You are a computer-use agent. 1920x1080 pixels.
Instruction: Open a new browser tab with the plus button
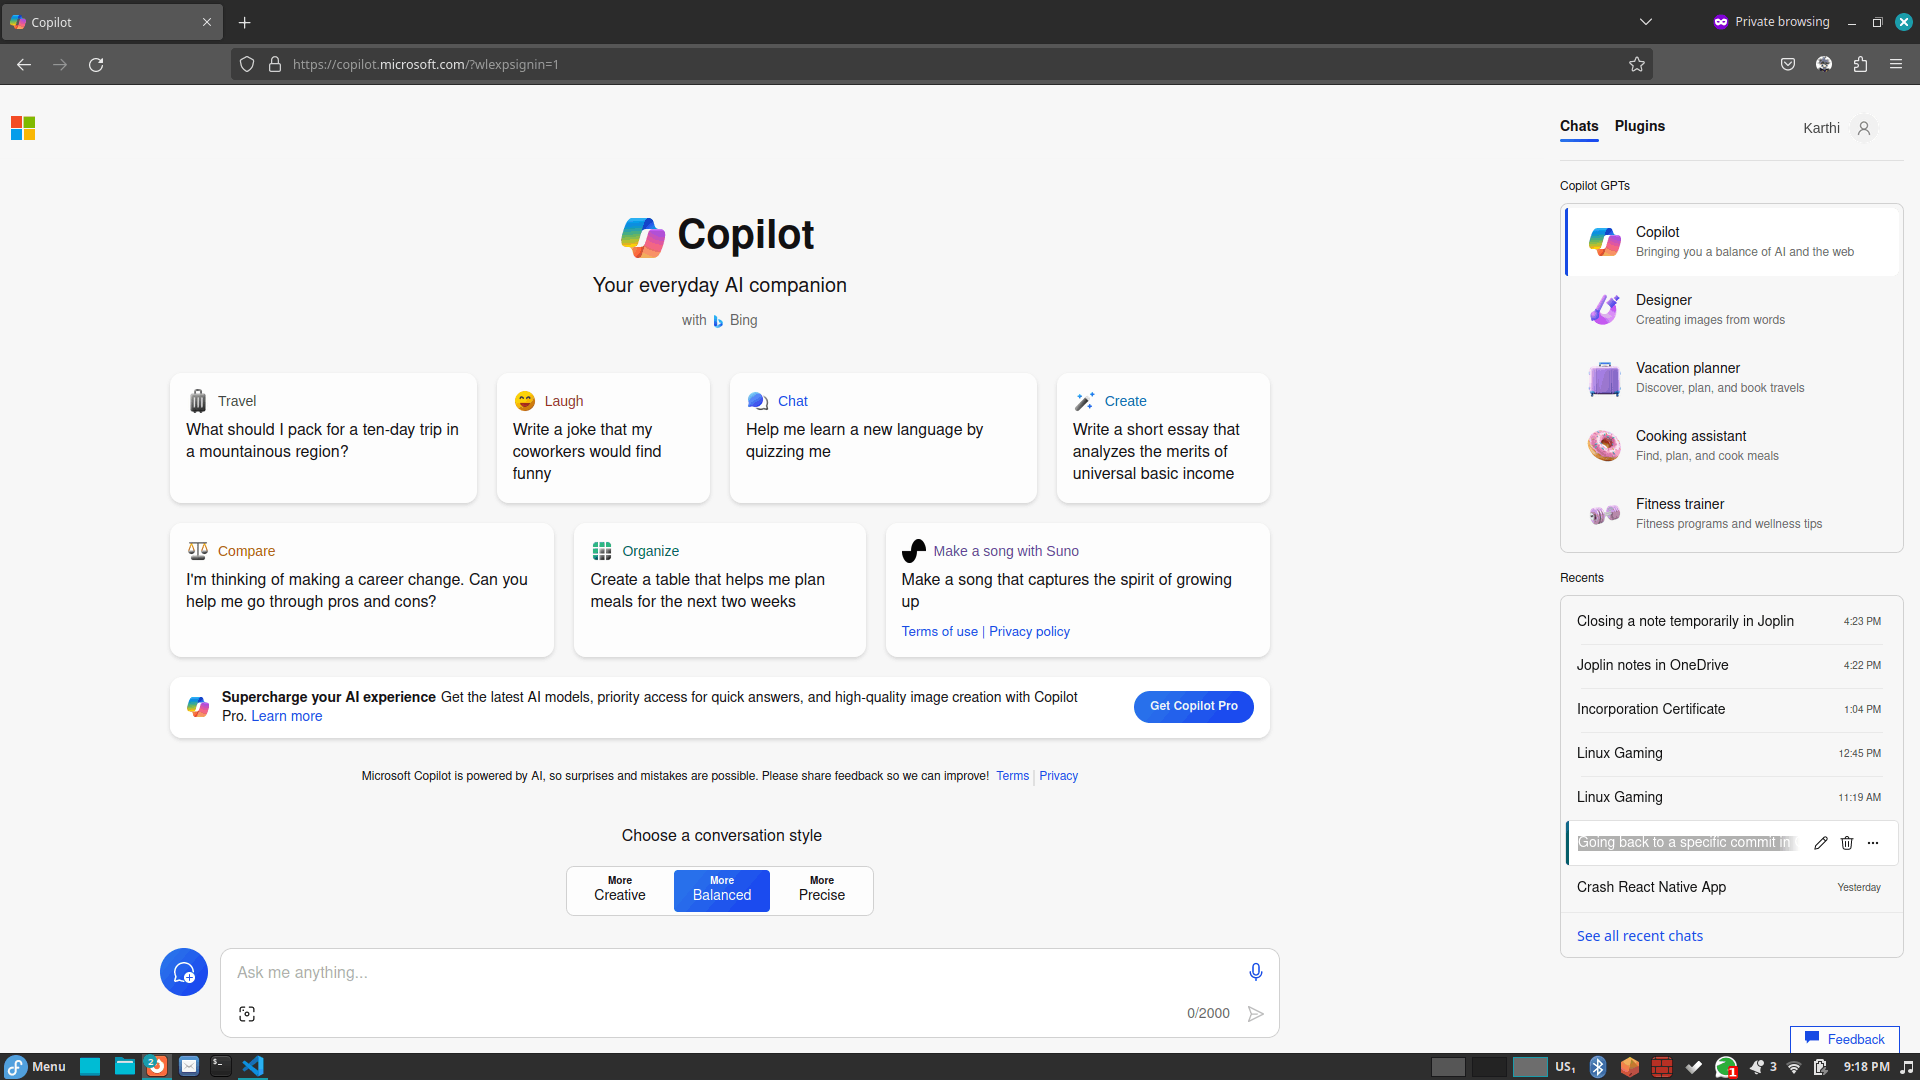click(x=245, y=22)
